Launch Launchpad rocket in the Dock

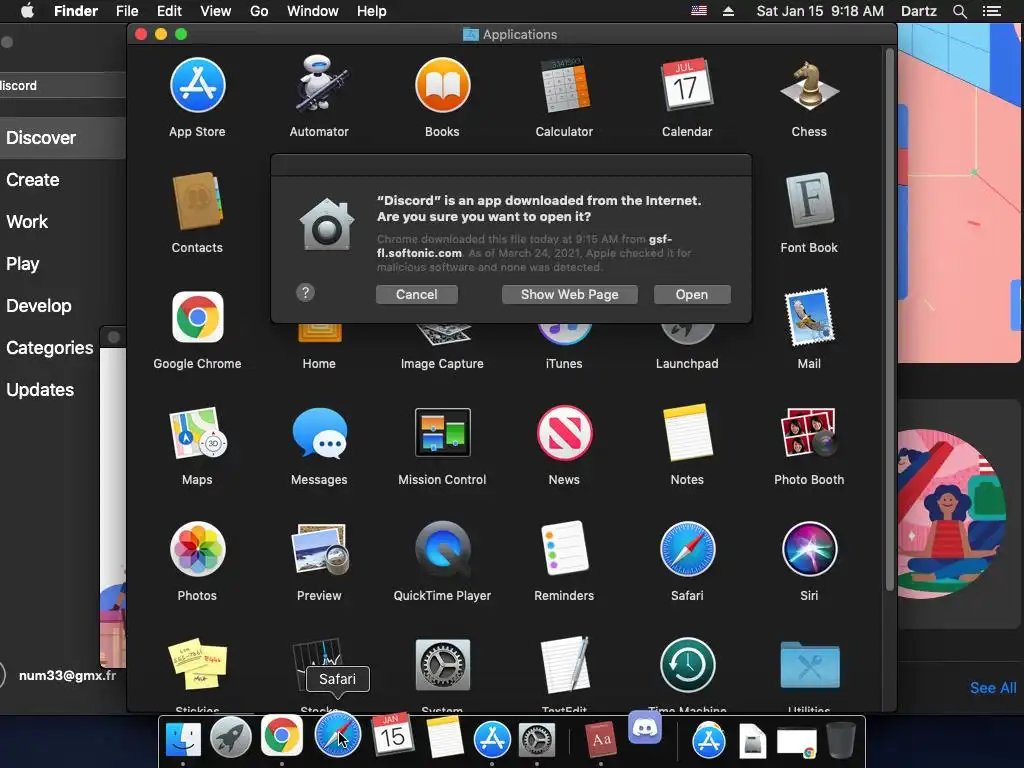tap(231, 738)
